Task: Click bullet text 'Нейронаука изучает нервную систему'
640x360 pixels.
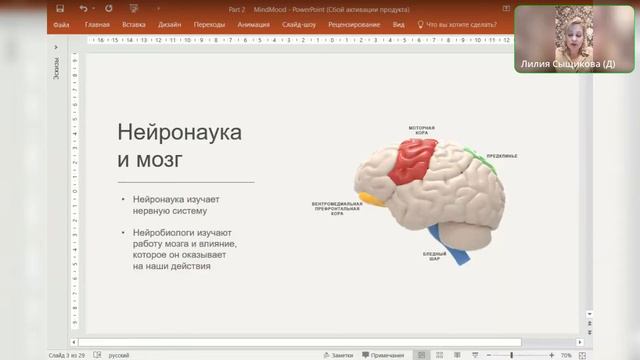Action: [176, 205]
